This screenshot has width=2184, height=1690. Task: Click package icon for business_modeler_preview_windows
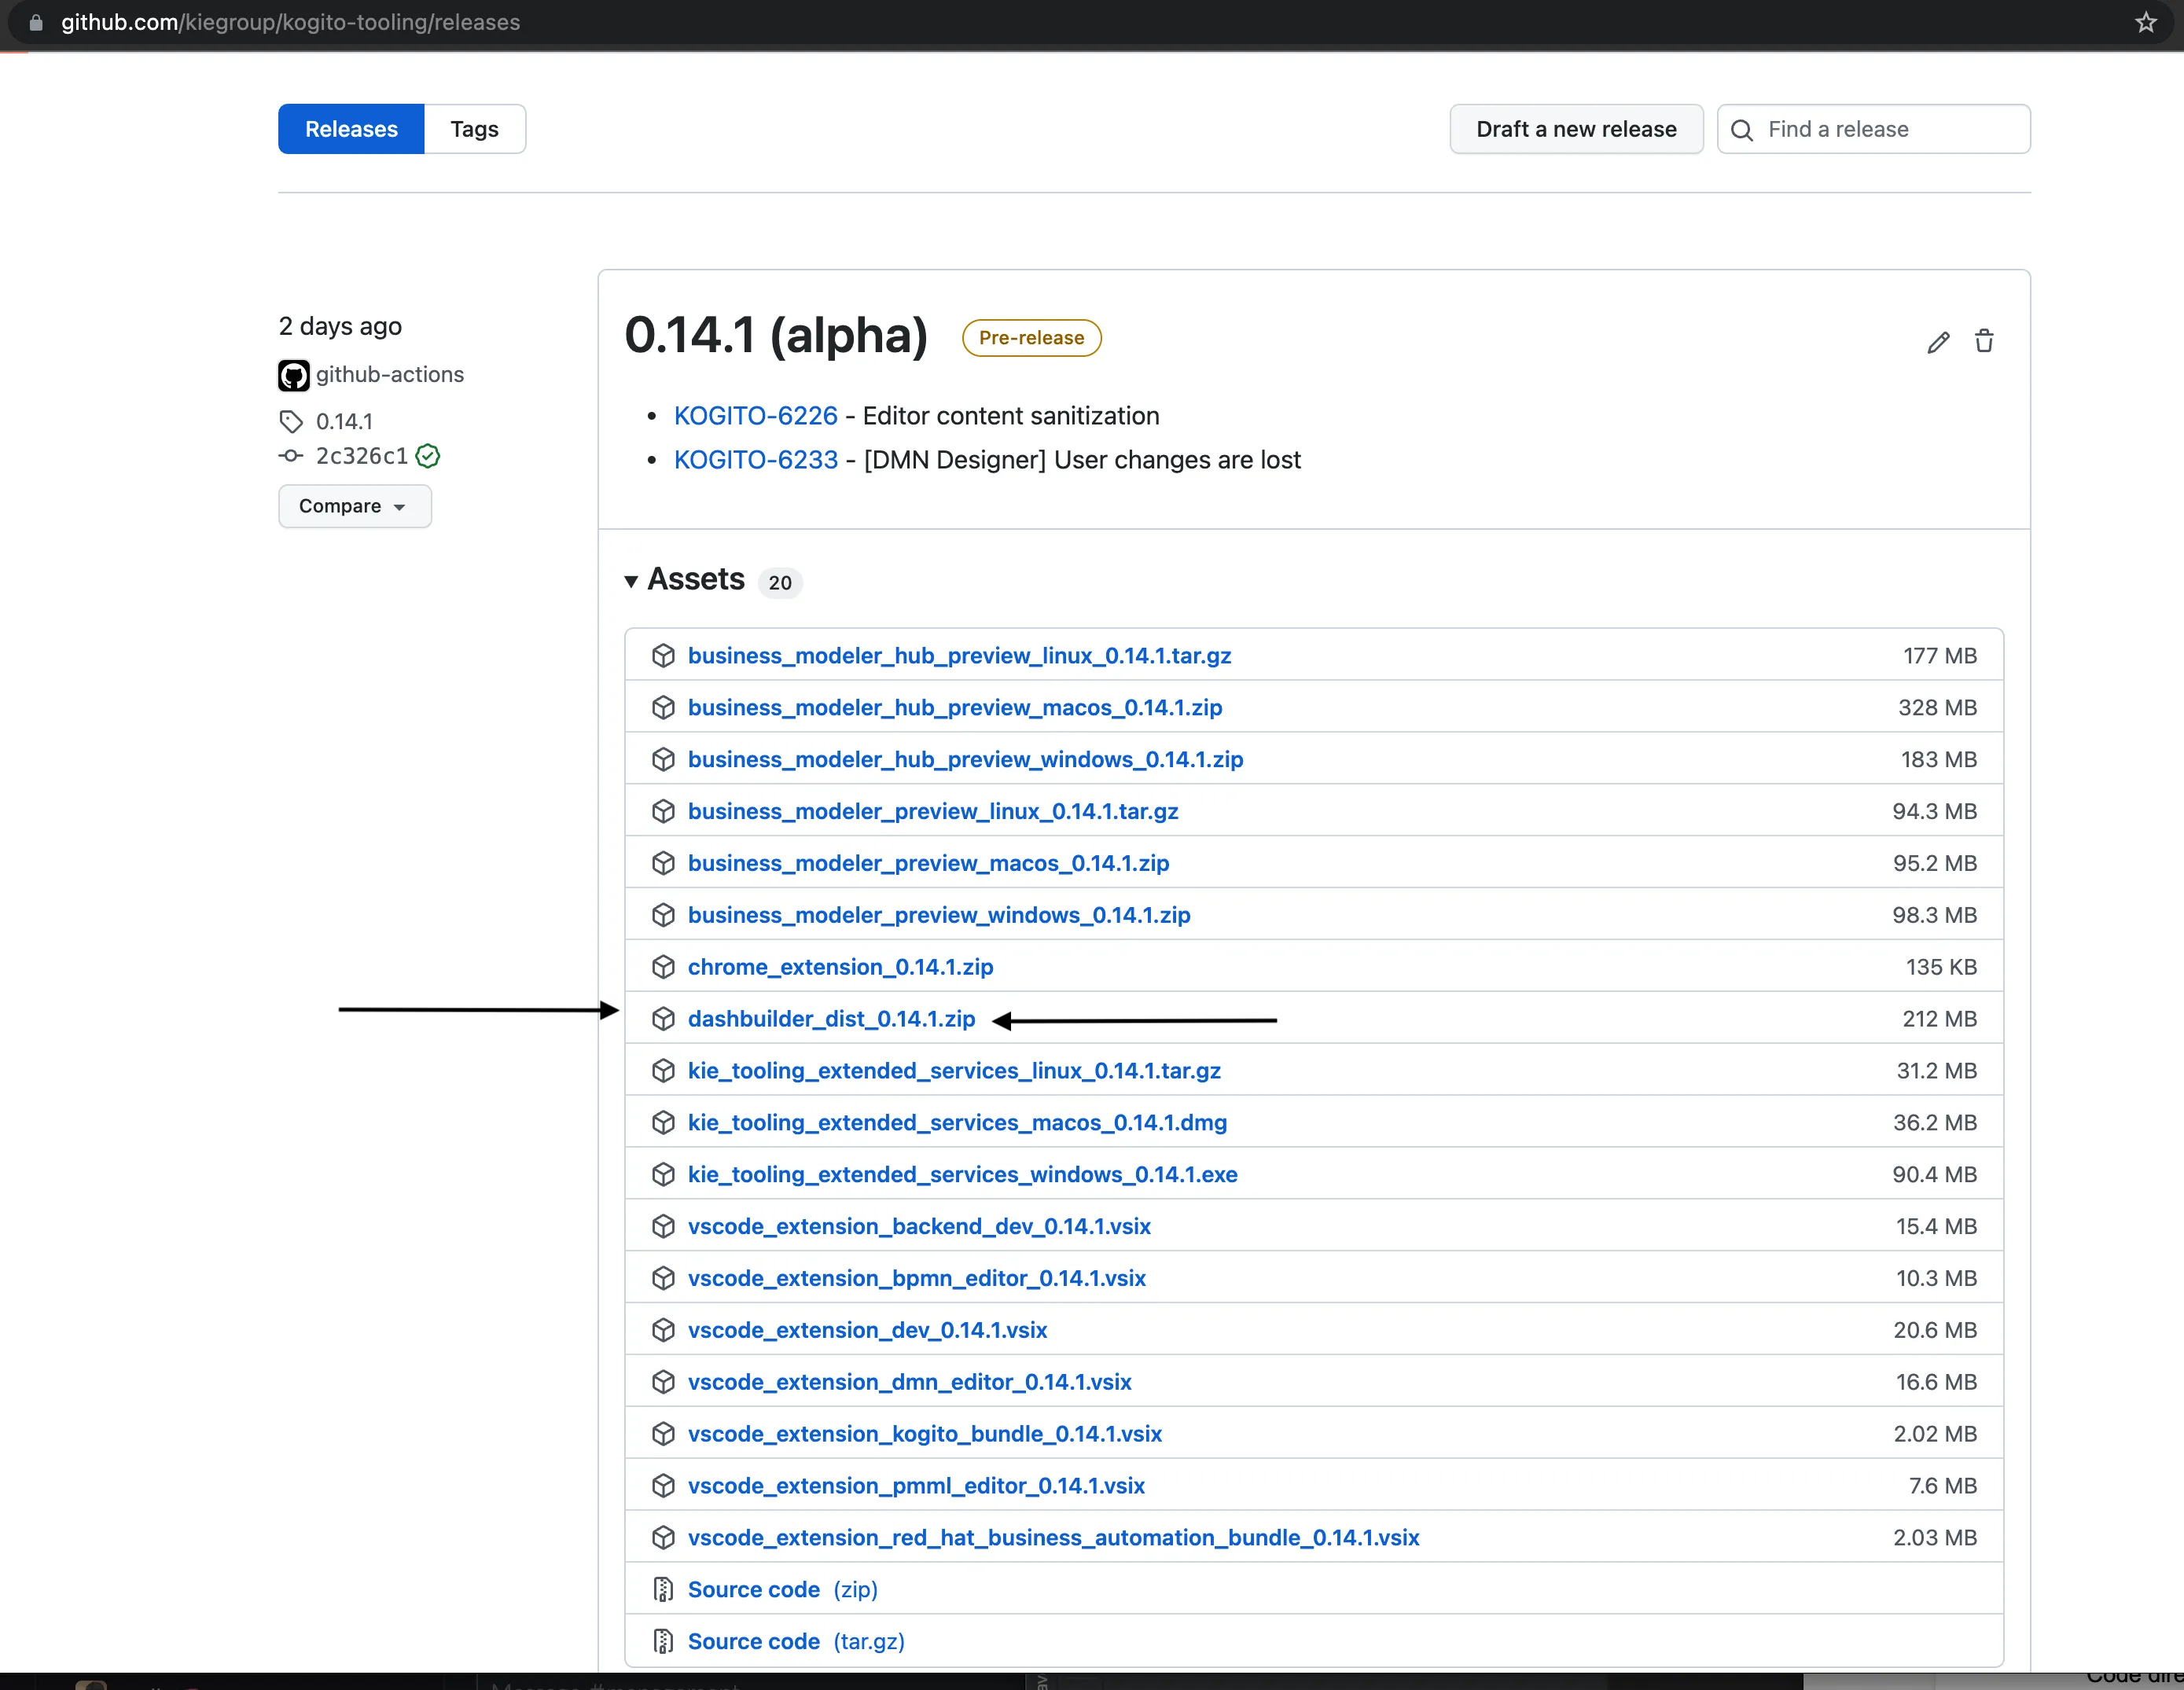point(663,915)
